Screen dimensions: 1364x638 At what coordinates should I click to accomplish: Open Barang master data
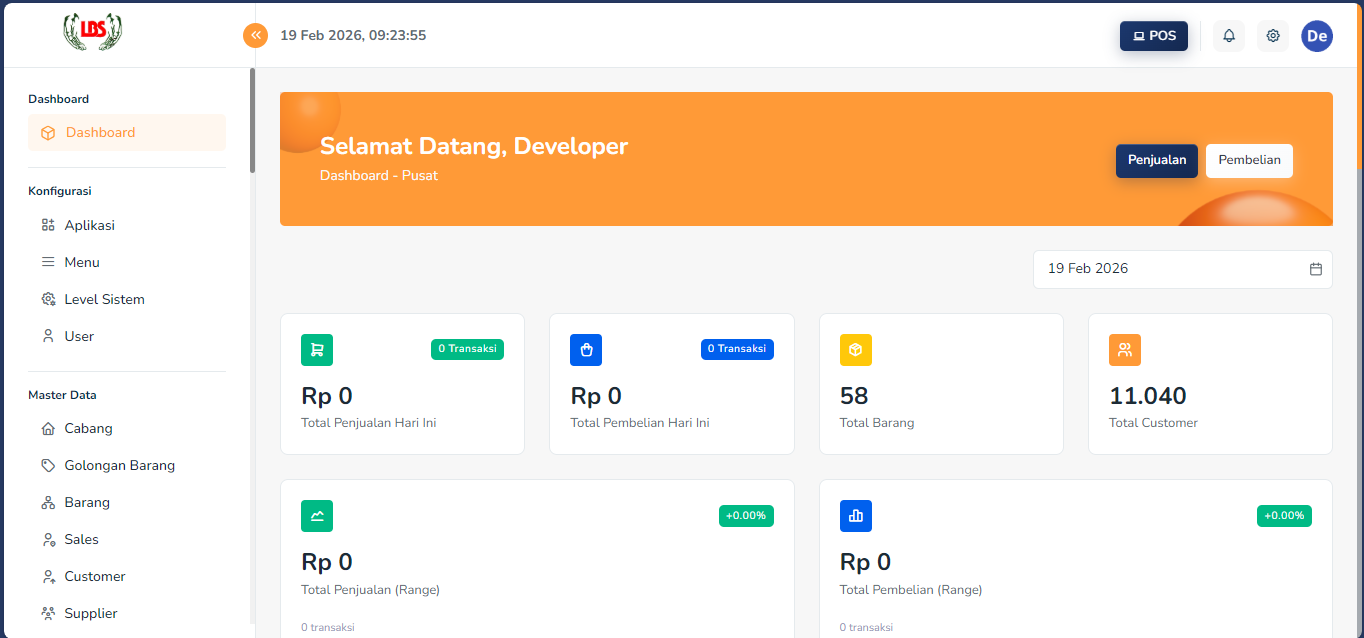click(127, 502)
